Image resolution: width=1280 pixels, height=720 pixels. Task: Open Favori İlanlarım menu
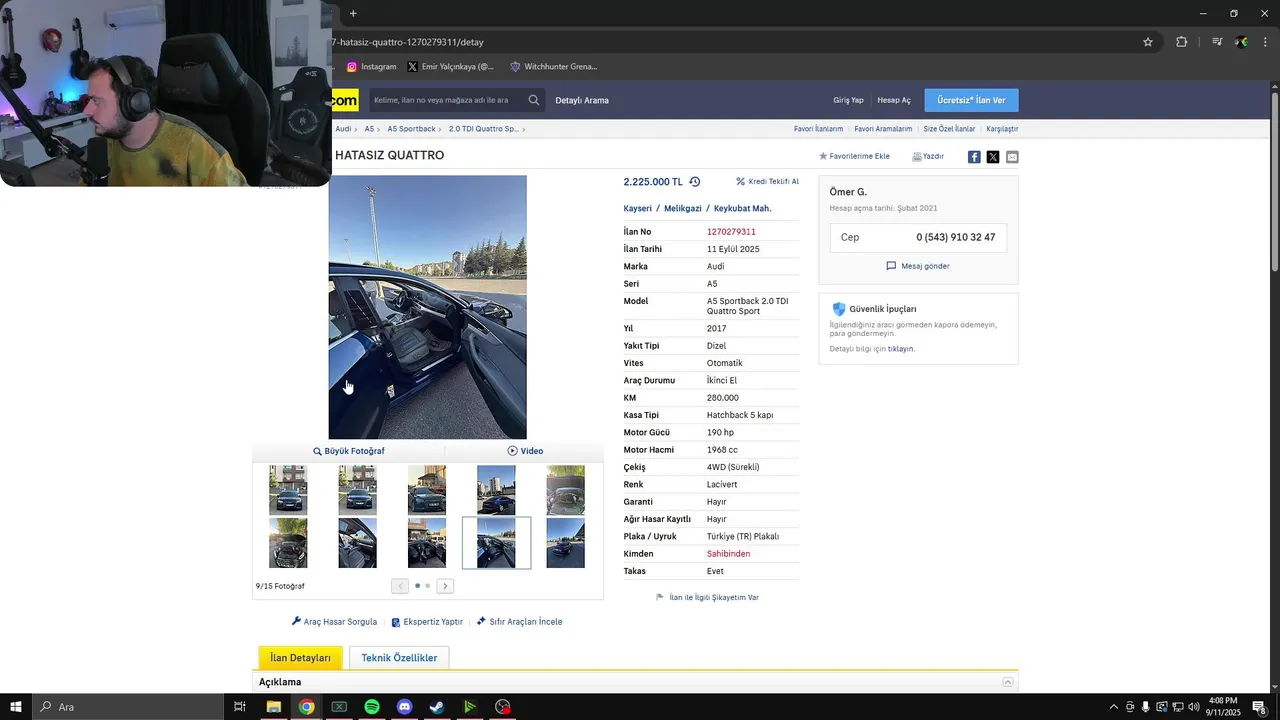(x=818, y=129)
